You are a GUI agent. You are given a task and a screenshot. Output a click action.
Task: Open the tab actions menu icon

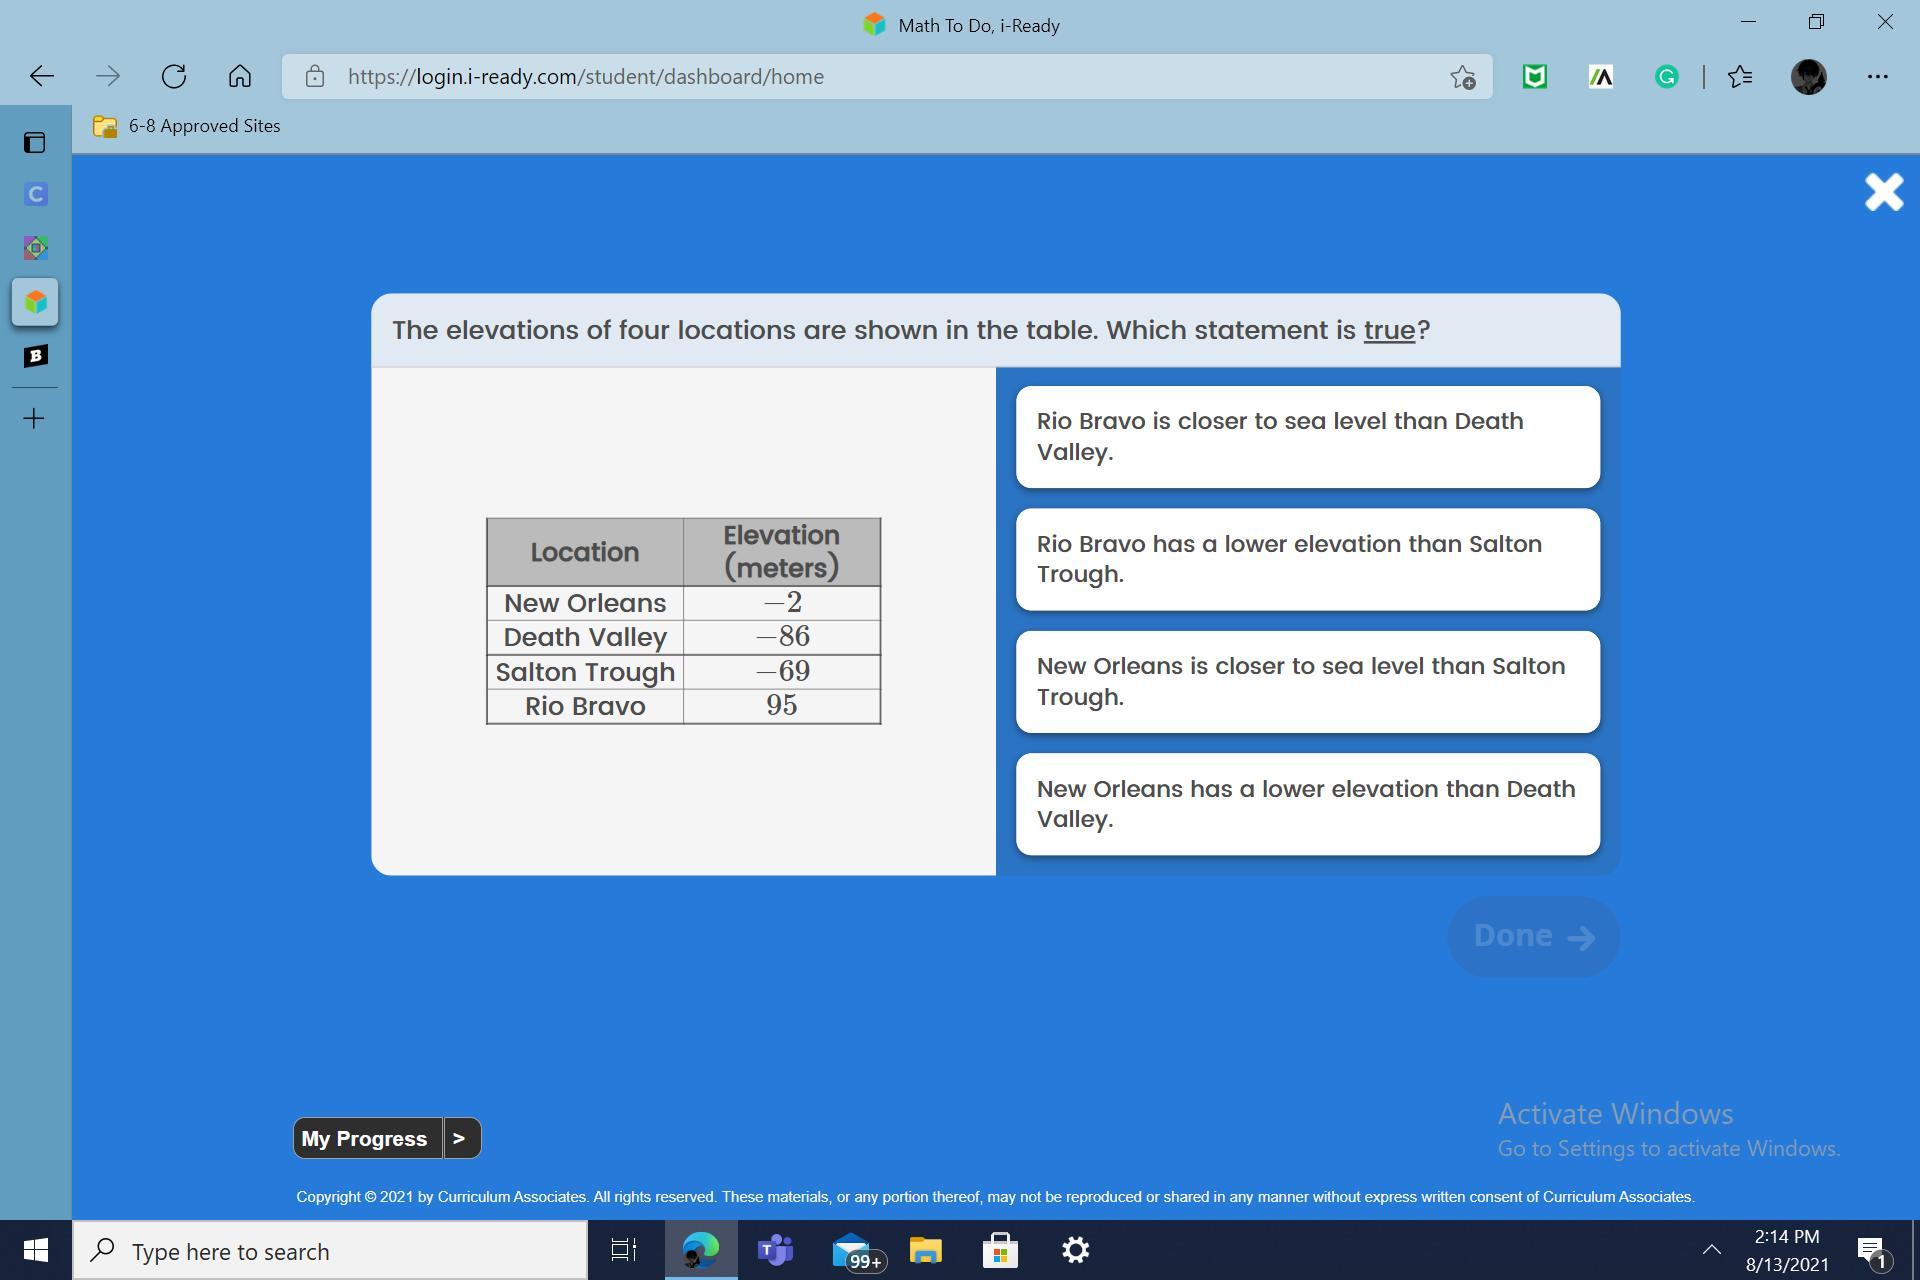34,143
